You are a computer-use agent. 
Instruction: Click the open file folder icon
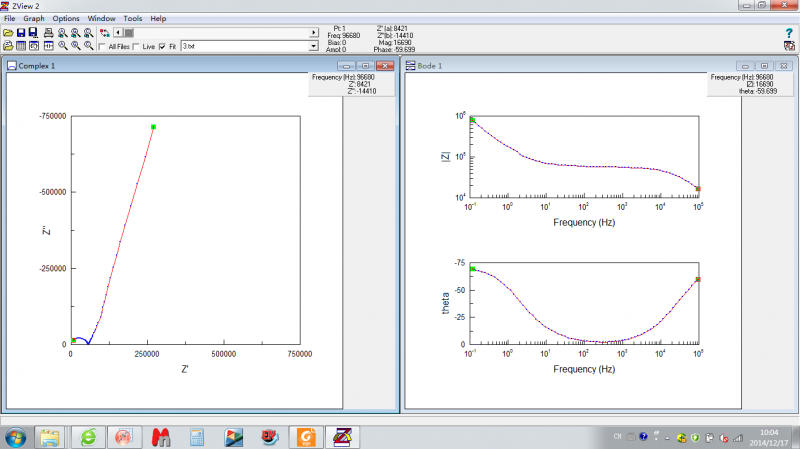8,33
